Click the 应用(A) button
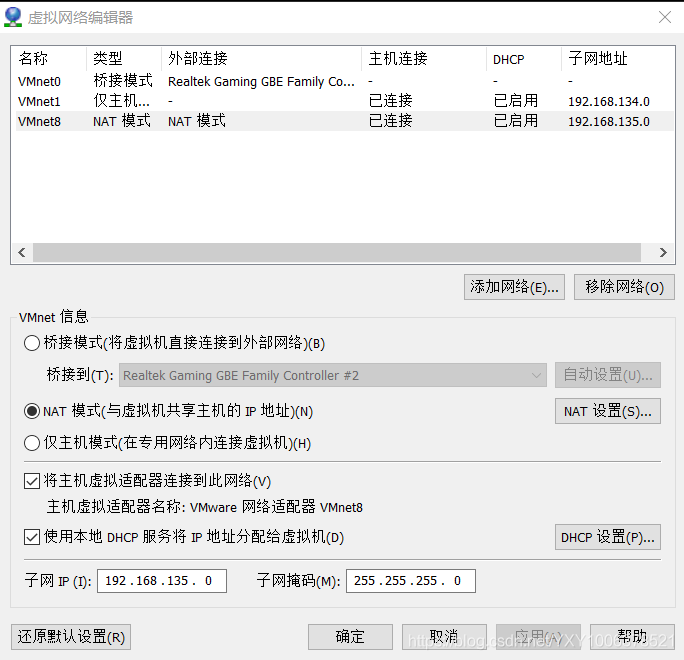Screen dimensions: 684x660 (538, 637)
